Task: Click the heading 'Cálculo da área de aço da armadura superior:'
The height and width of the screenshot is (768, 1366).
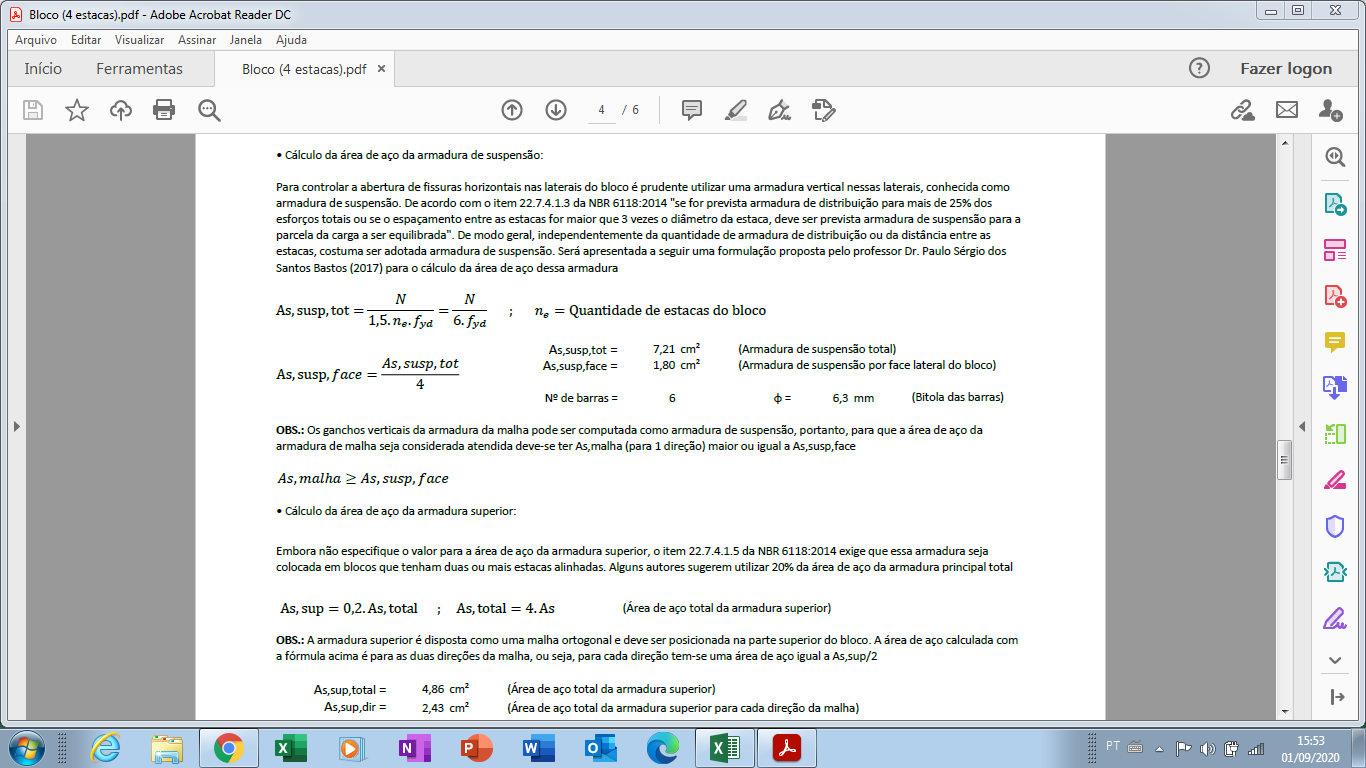Action: (400, 511)
